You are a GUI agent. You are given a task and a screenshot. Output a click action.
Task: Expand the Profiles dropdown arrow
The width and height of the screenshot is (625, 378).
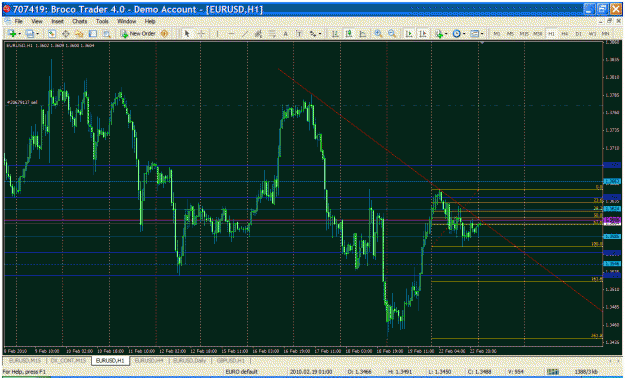(37, 34)
